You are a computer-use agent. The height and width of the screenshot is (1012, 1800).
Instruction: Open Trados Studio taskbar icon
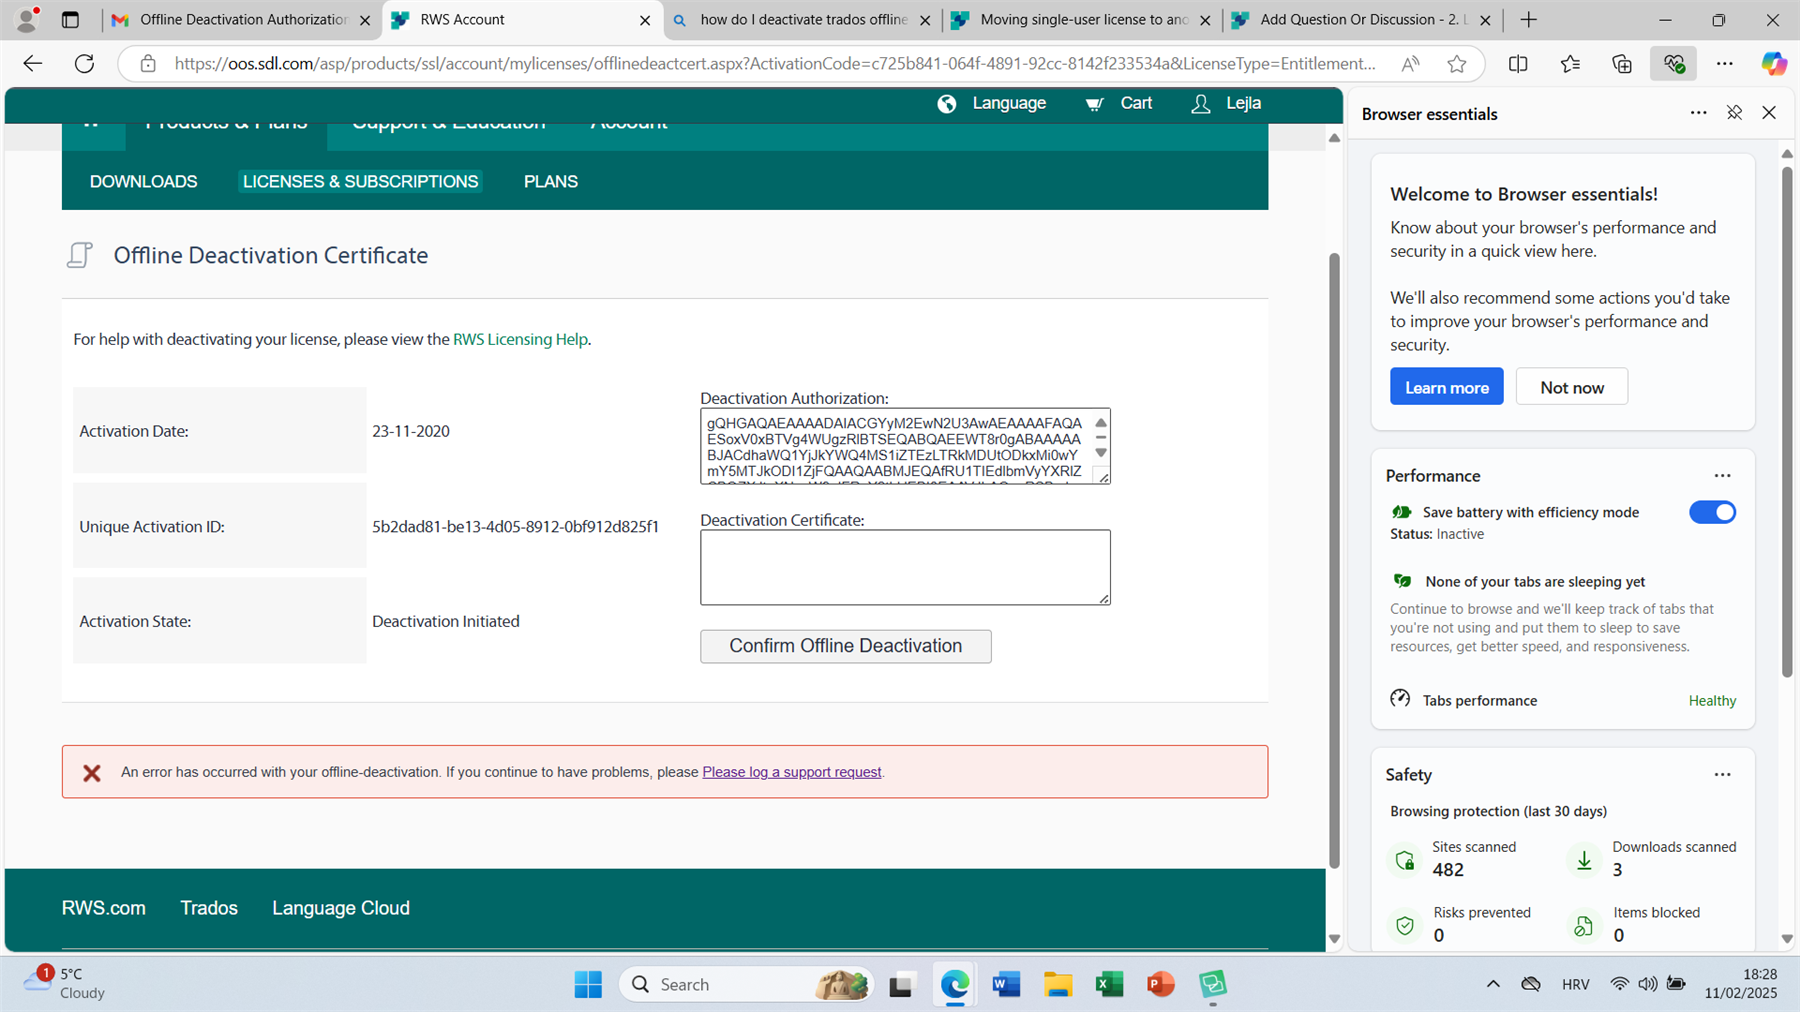click(1212, 985)
